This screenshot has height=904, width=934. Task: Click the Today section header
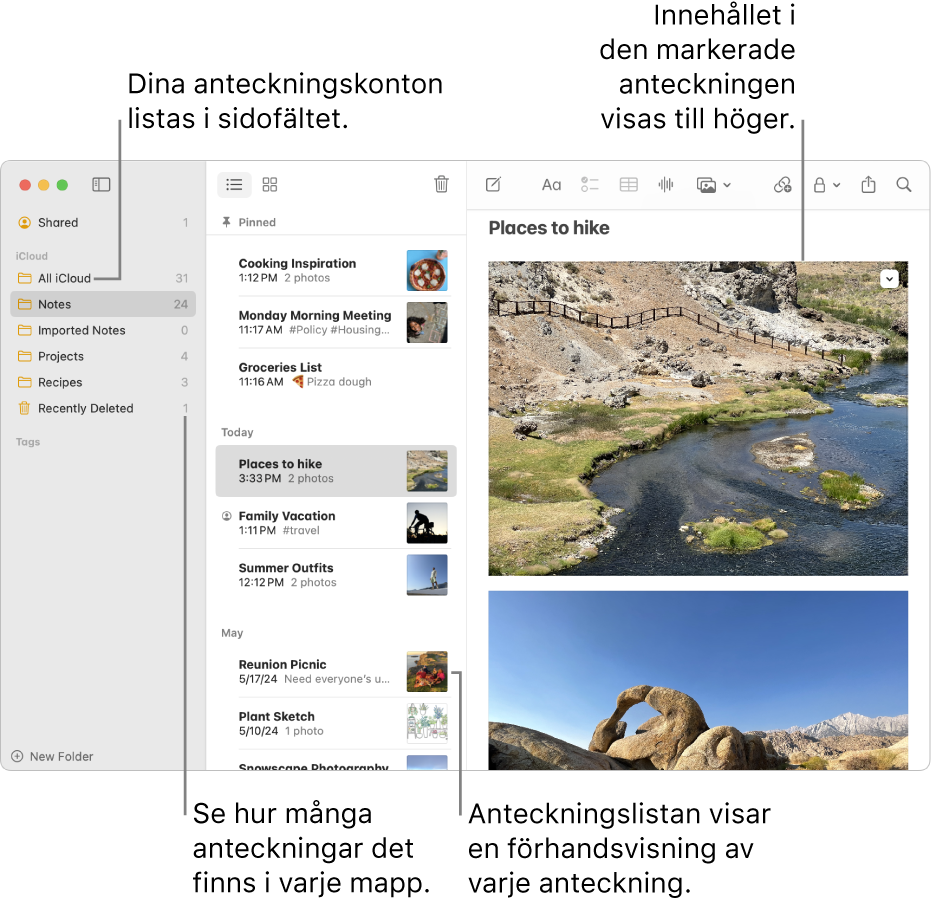pos(237,432)
